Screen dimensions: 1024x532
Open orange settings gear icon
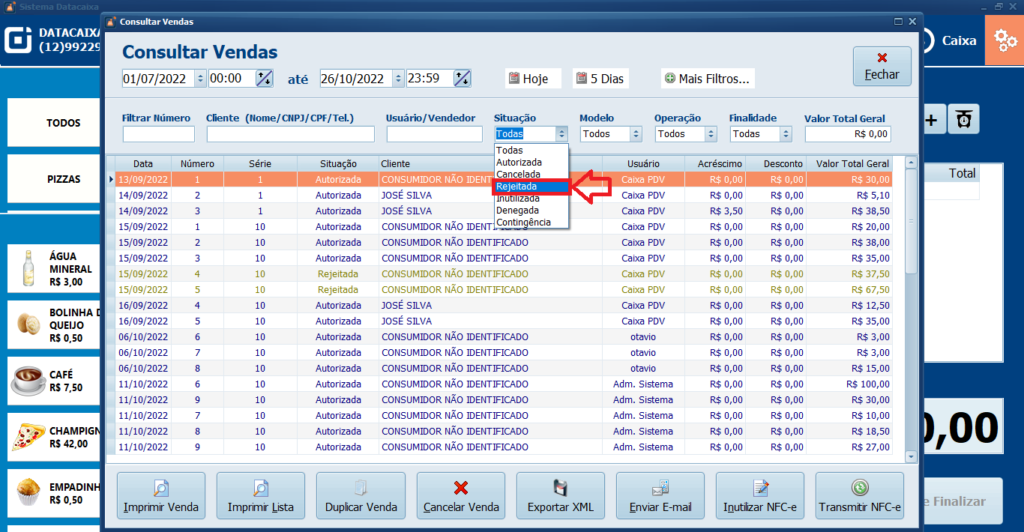tap(1003, 41)
